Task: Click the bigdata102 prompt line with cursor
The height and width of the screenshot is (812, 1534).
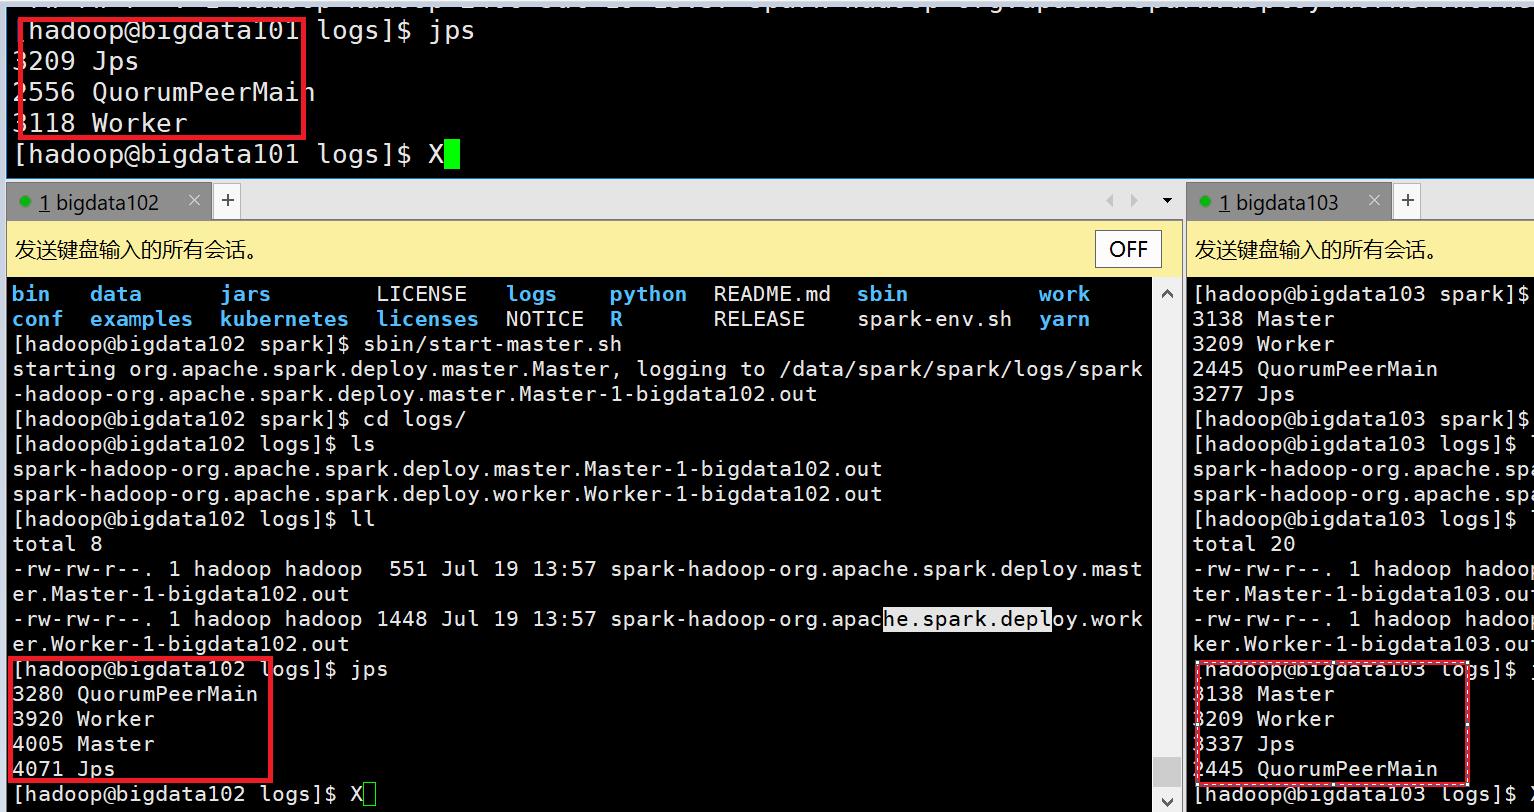Action: (195, 794)
